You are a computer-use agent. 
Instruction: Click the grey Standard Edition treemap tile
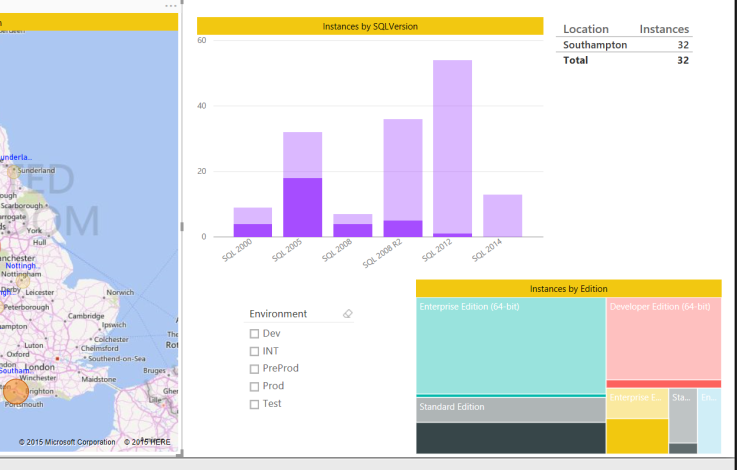click(510, 409)
